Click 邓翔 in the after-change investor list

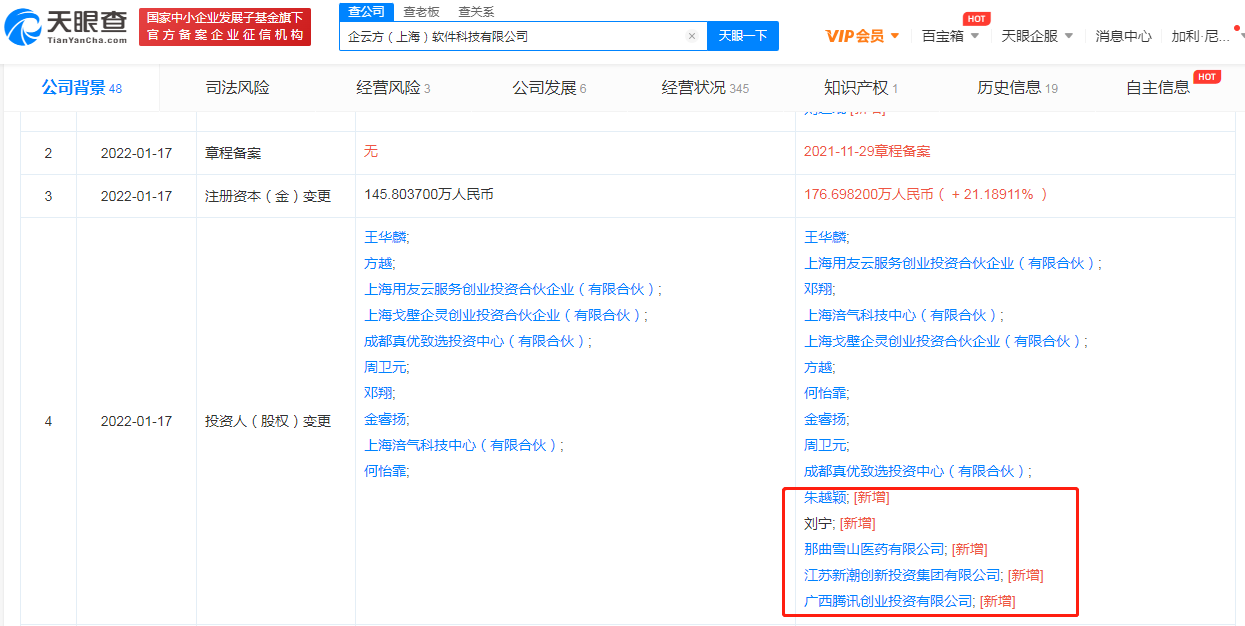pyautogui.click(x=819, y=289)
